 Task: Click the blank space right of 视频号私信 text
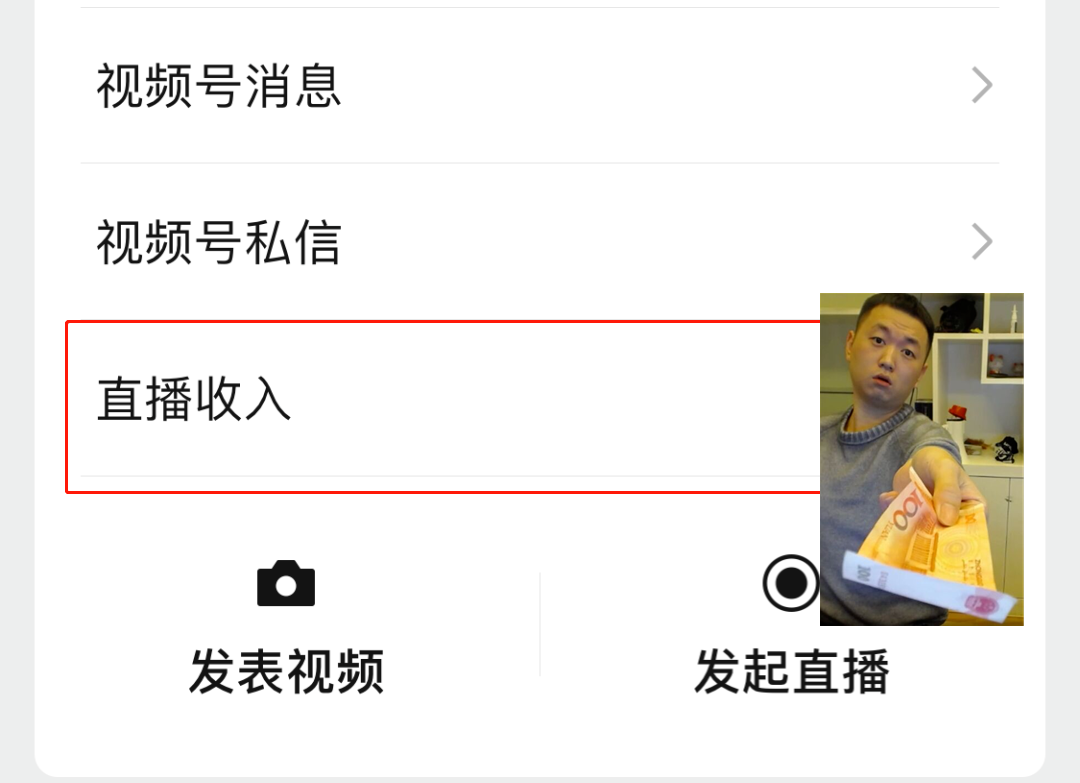coord(654,242)
